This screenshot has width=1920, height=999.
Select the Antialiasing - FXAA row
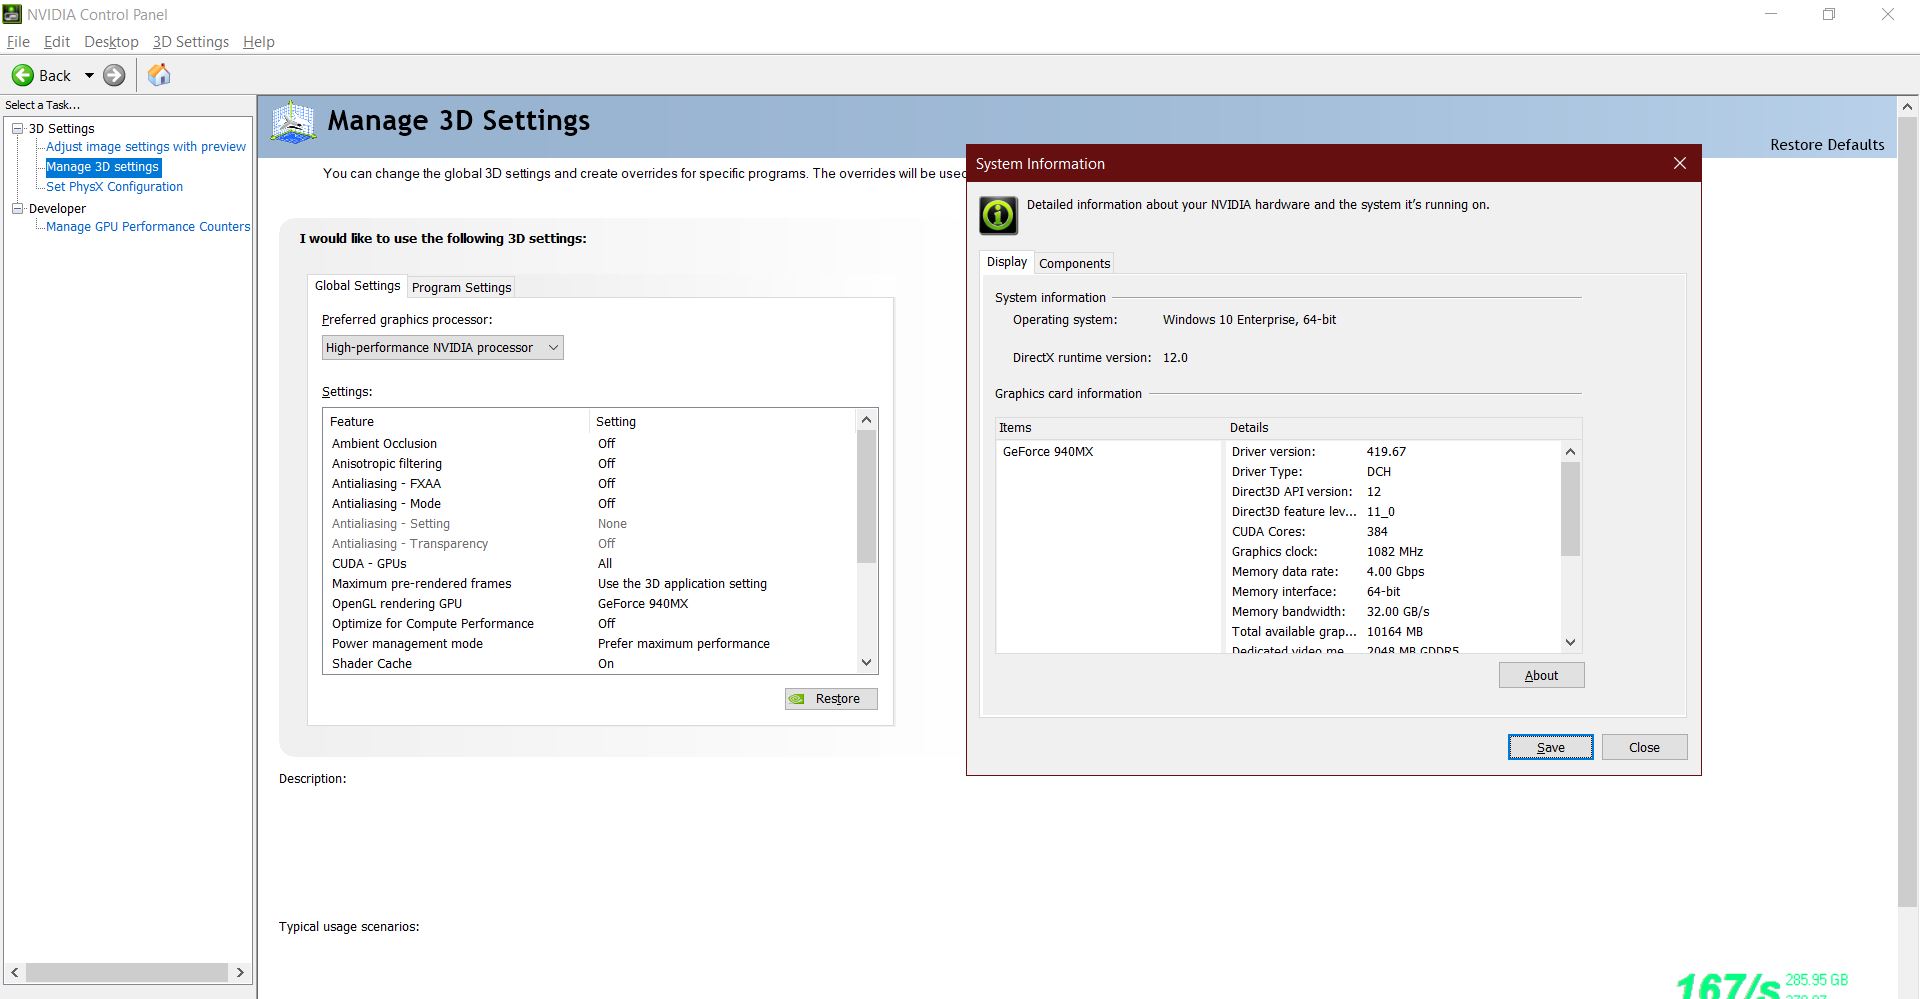pos(590,484)
